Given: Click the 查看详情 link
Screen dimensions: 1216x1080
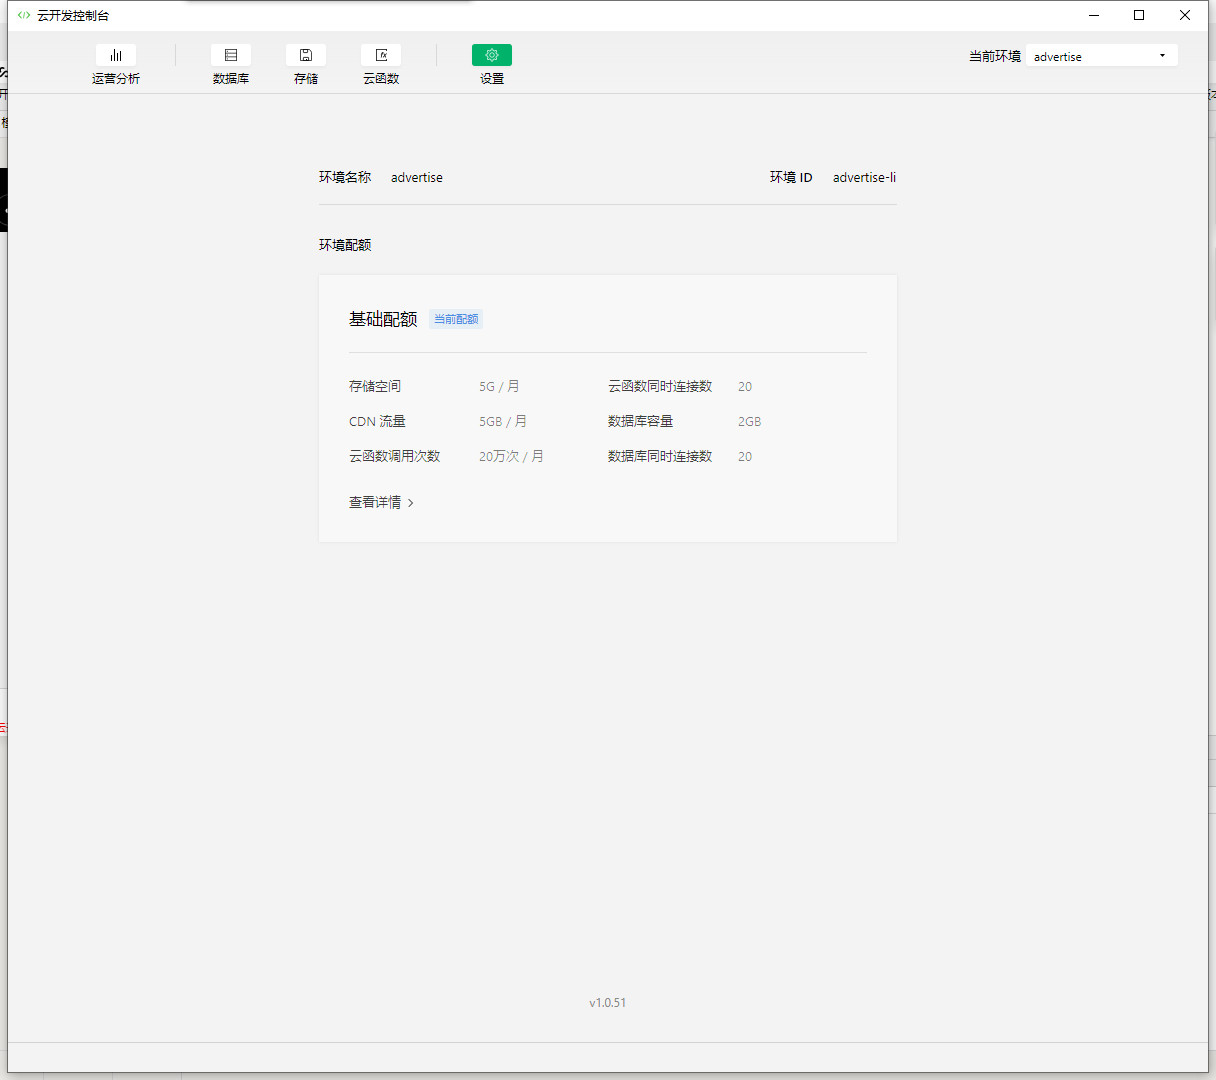Looking at the screenshot, I should pyautogui.click(x=375, y=502).
